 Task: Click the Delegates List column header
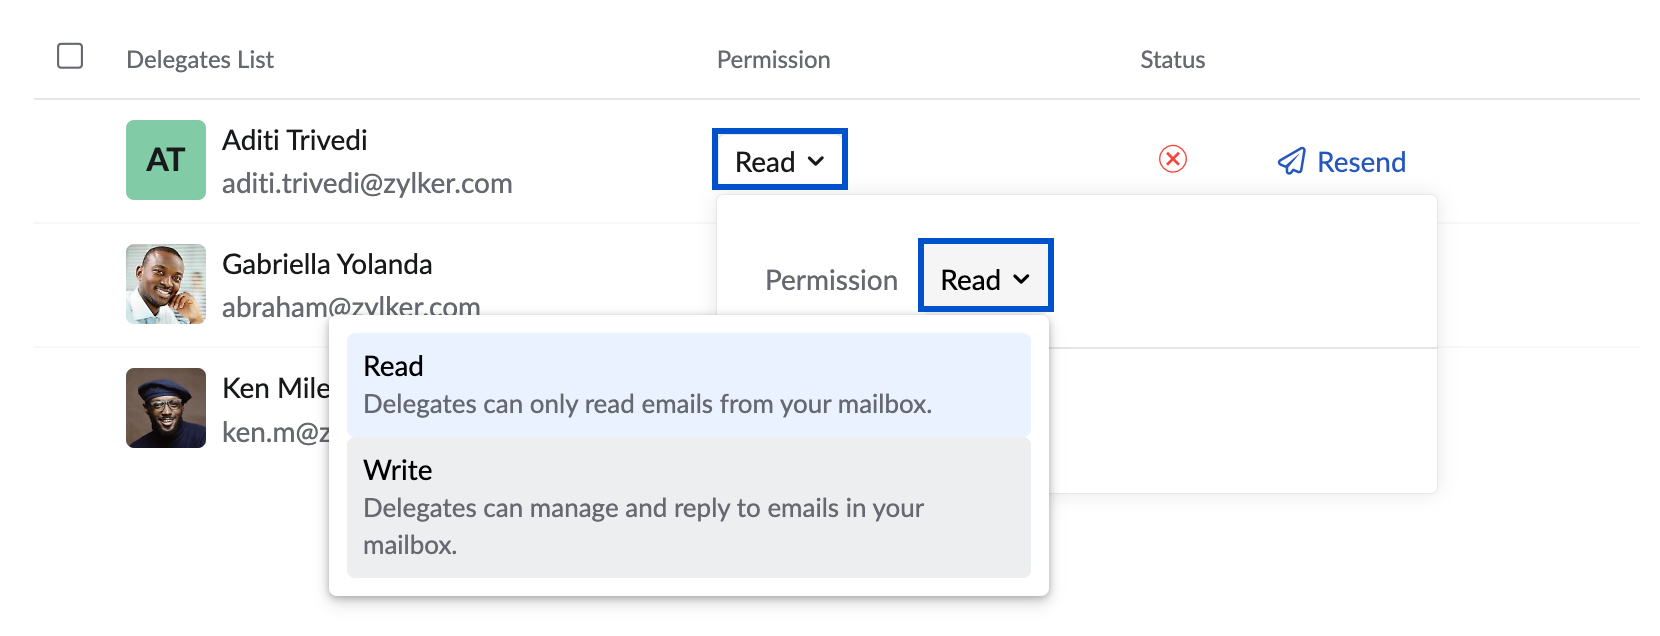coord(200,59)
